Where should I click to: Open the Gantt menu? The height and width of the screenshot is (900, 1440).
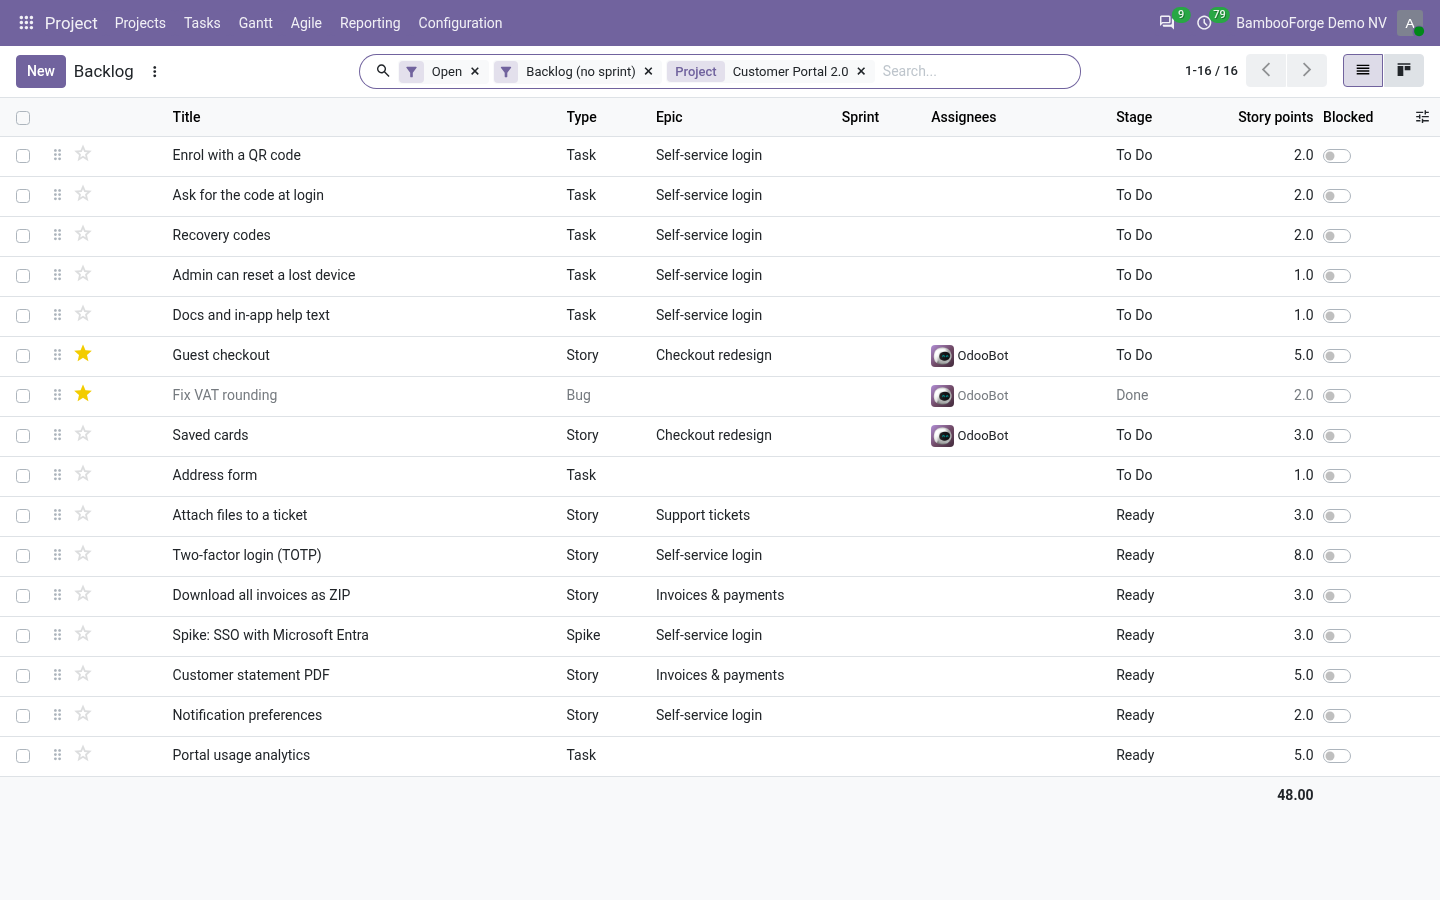click(x=256, y=23)
